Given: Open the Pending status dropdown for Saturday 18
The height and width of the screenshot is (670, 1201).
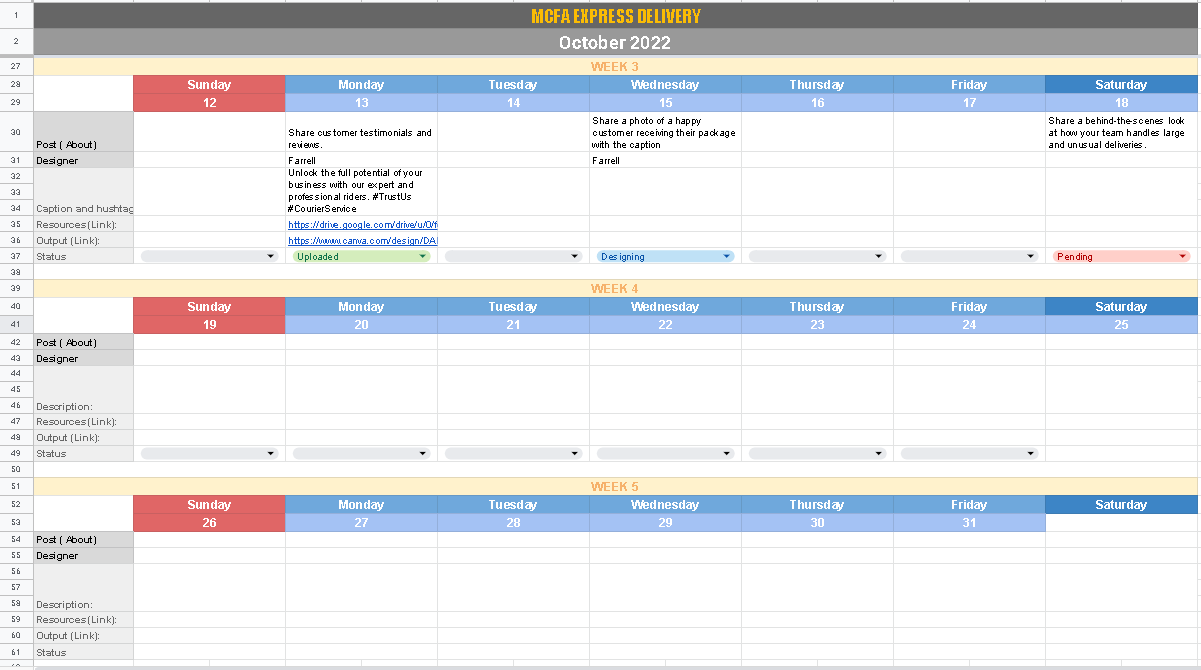Looking at the screenshot, I should coord(1121,256).
